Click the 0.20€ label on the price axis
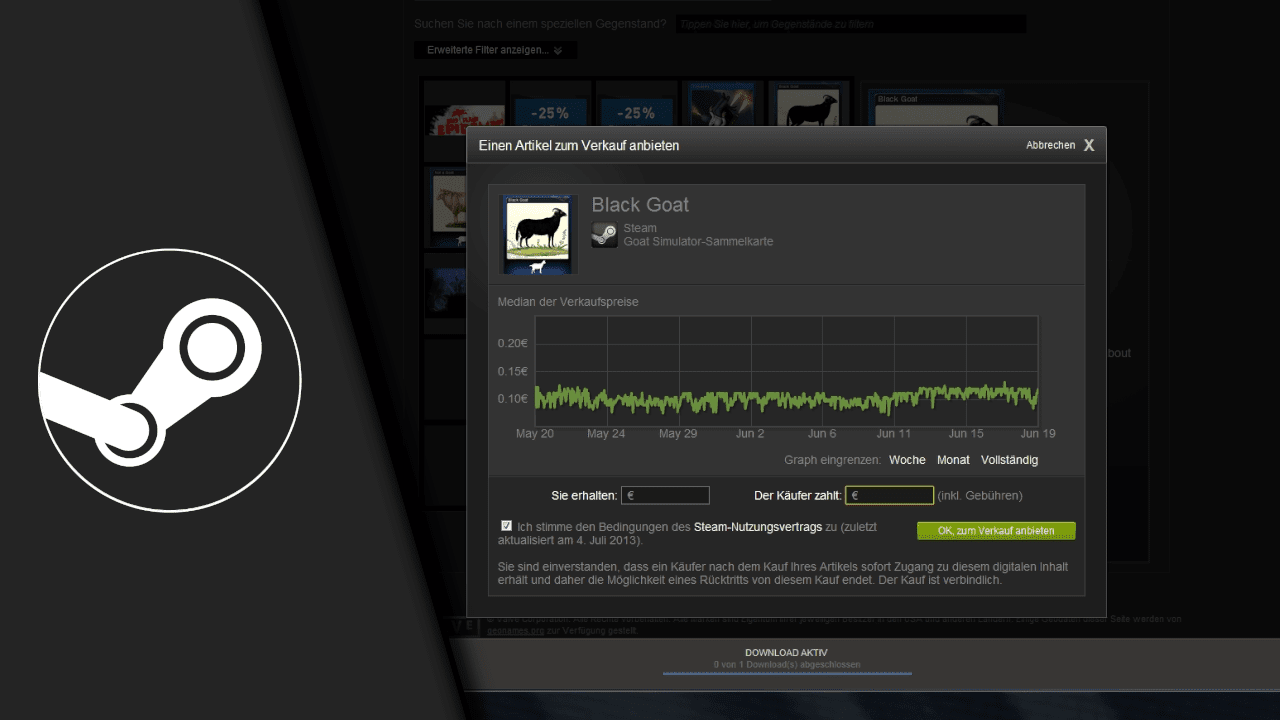The width and height of the screenshot is (1280, 720). pos(513,343)
